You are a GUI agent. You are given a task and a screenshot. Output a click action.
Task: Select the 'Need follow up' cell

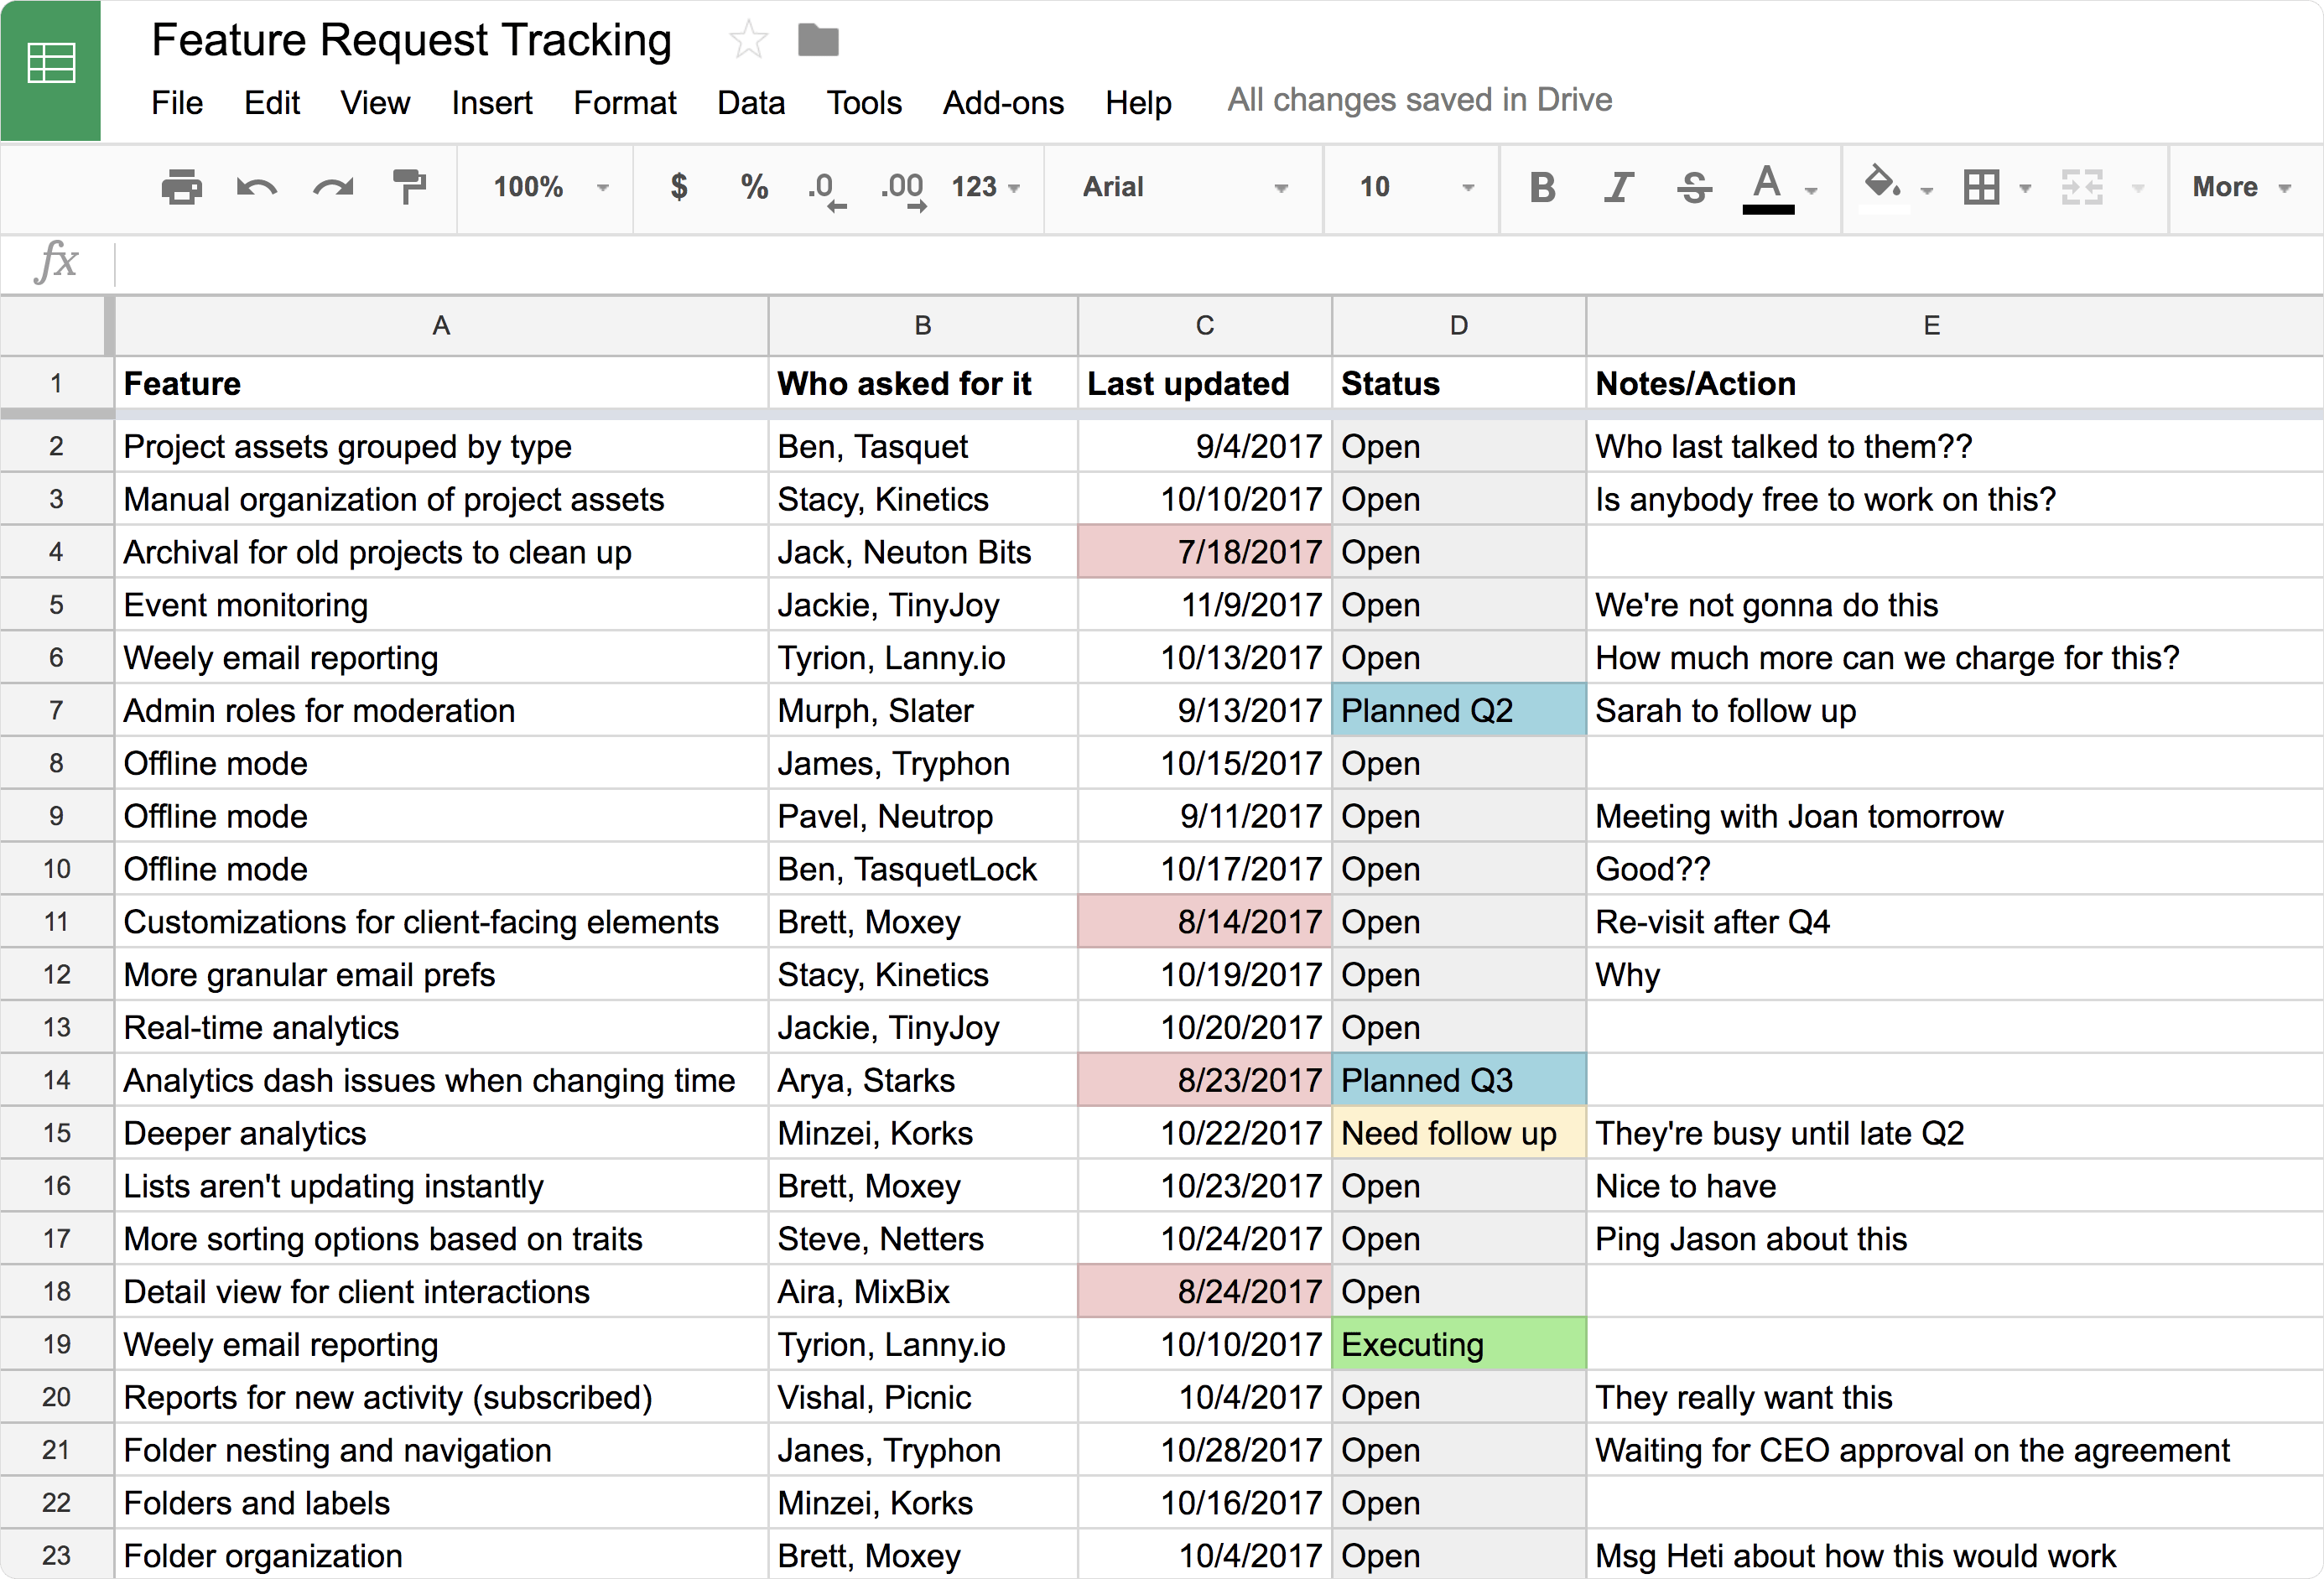(x=1459, y=1134)
